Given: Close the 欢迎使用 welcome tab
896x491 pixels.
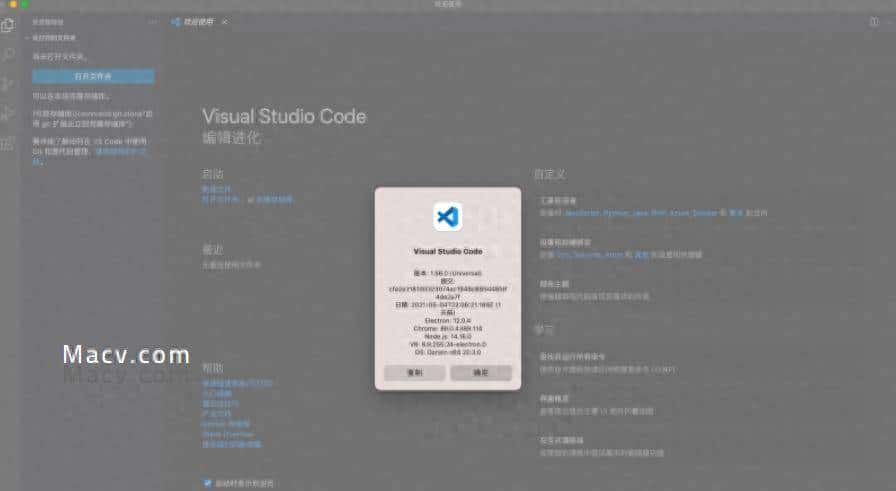Looking at the screenshot, I should tap(225, 22).
